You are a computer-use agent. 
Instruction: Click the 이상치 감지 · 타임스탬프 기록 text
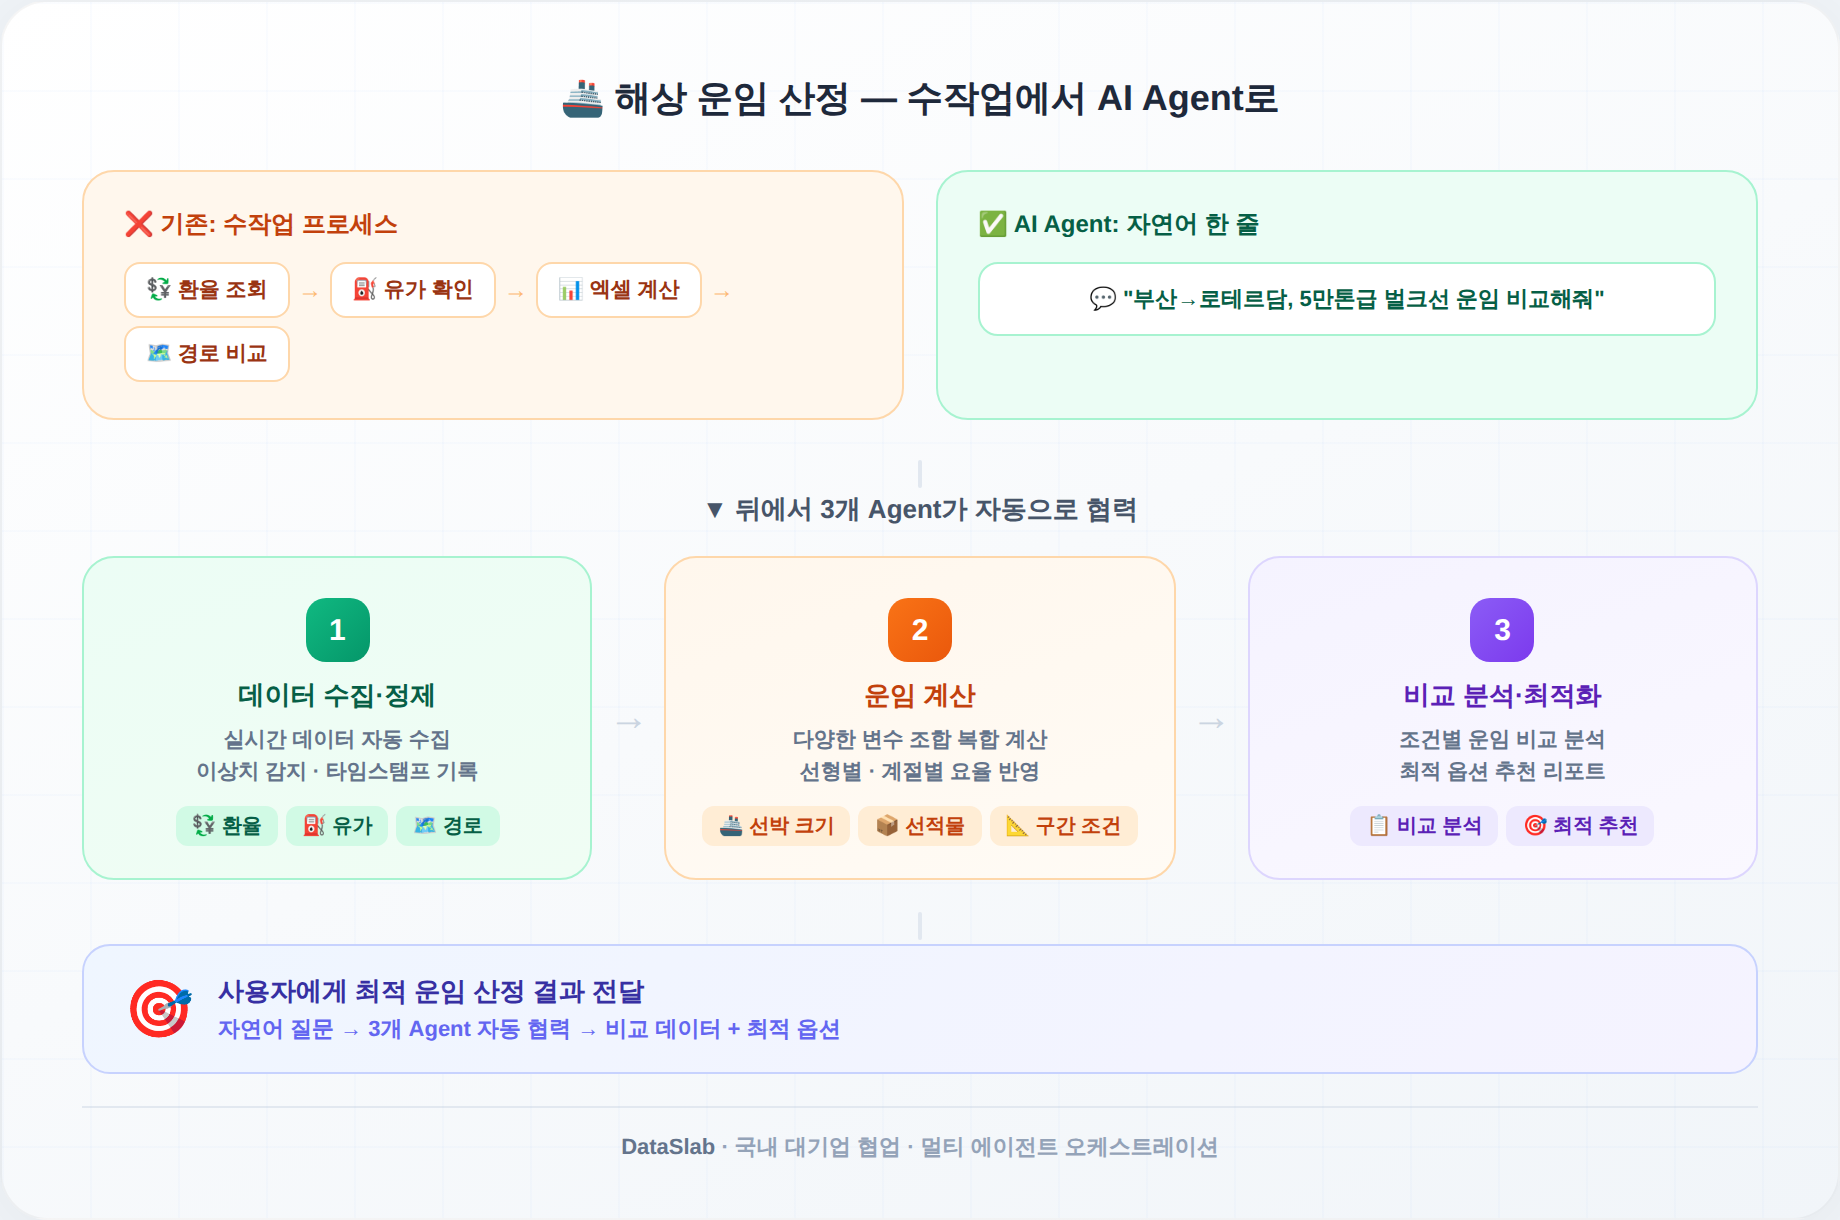click(x=337, y=771)
